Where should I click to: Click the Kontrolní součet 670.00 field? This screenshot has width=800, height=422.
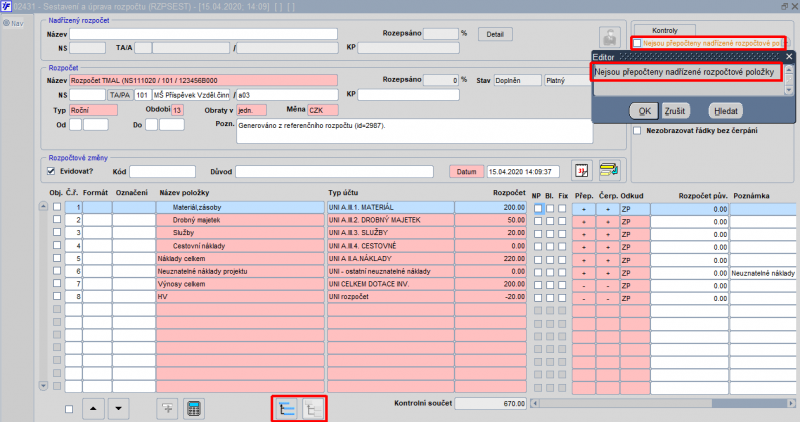pyautogui.click(x=490, y=404)
